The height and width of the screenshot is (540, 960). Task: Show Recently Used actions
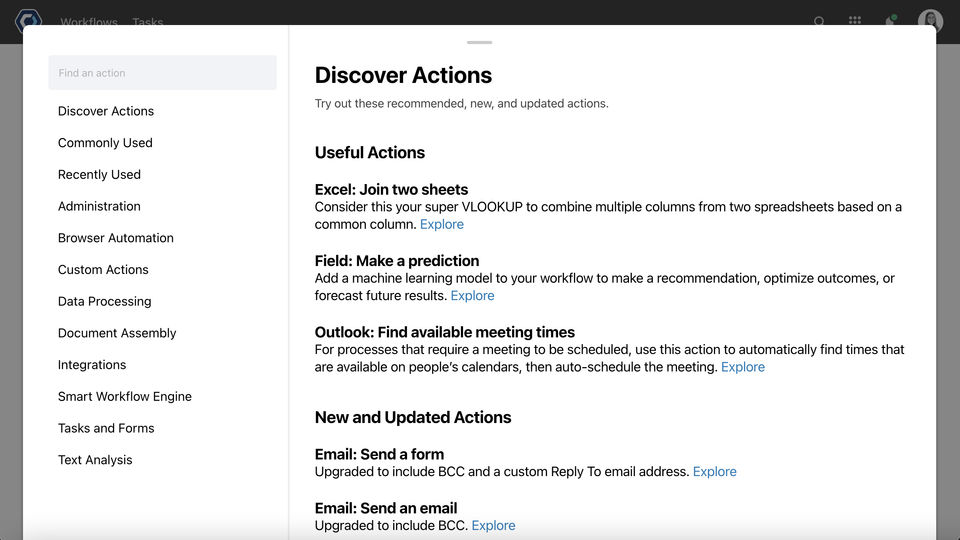click(99, 174)
